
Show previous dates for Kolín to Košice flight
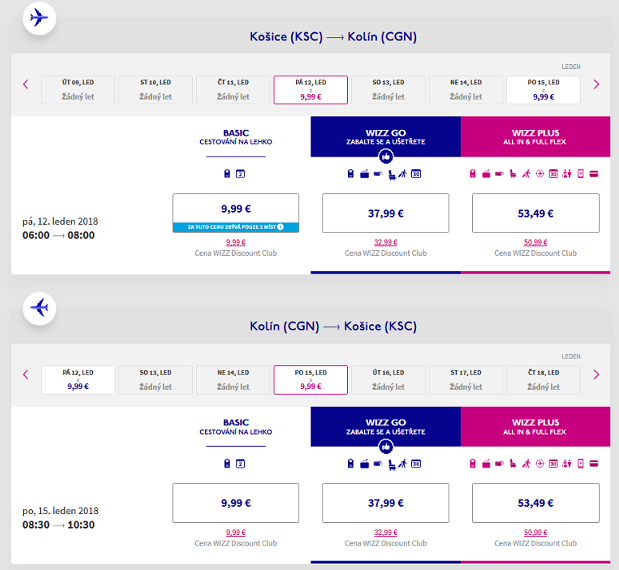point(26,374)
